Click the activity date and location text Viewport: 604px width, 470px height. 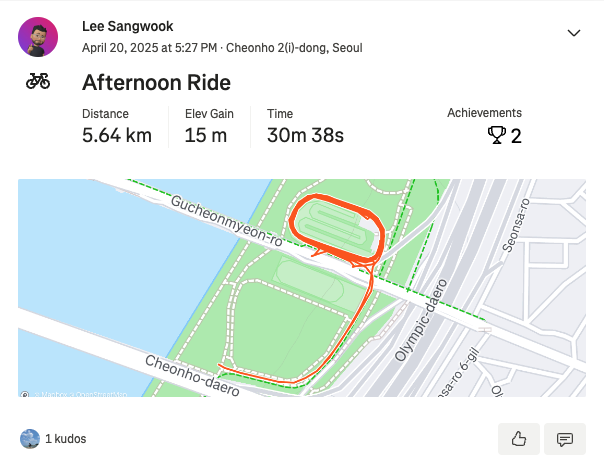click(x=222, y=48)
